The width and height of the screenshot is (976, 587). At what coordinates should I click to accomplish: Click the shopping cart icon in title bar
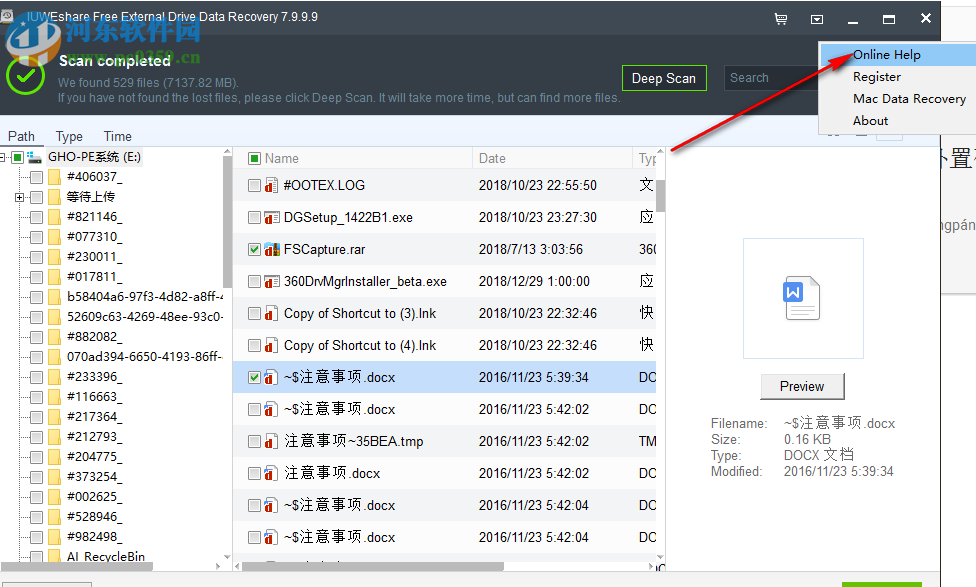781,19
